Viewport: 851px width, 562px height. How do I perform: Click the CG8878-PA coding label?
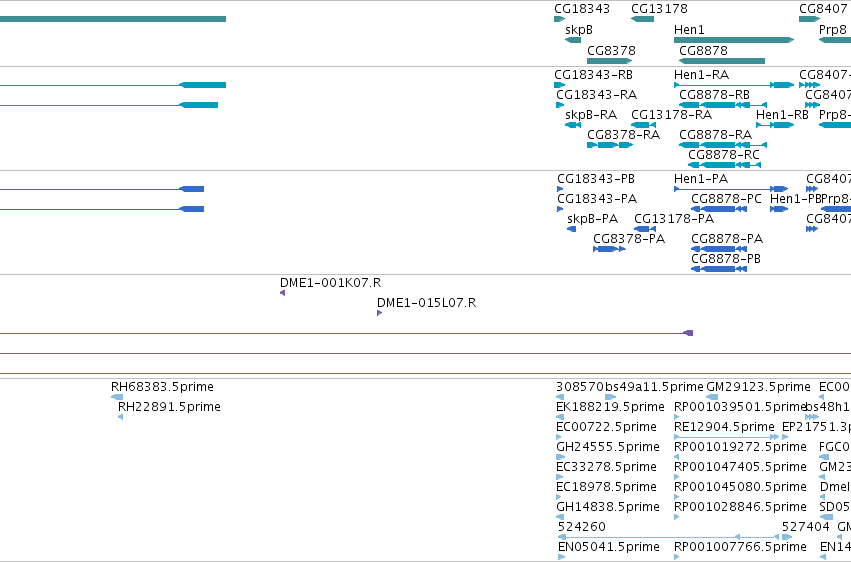727,239
